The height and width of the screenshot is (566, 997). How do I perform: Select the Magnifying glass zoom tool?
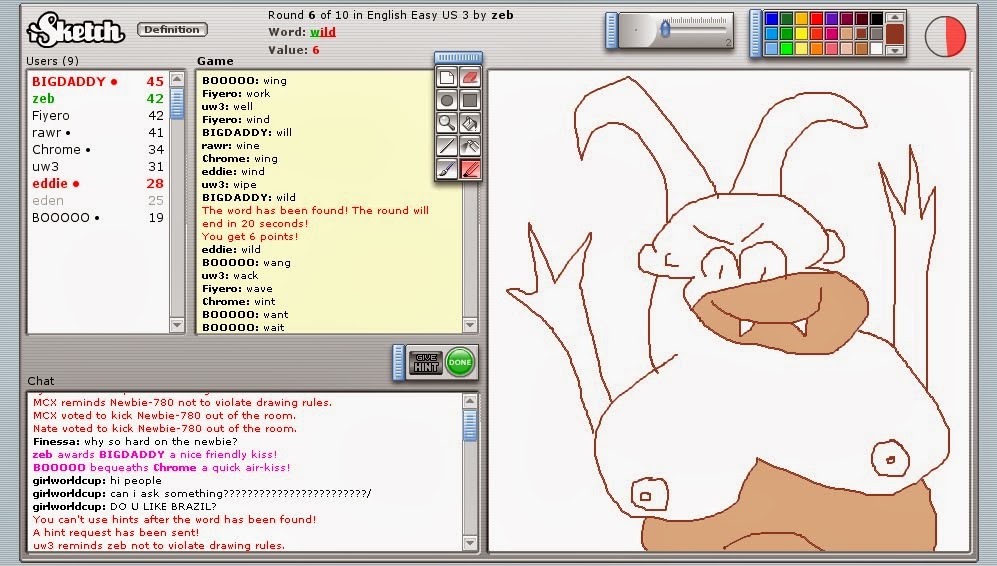click(x=447, y=123)
